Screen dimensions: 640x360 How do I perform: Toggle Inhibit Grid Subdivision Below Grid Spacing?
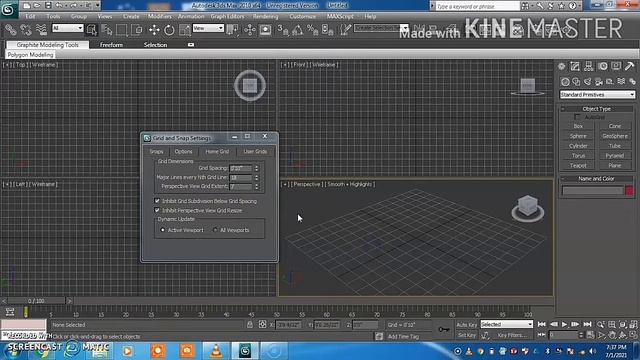coord(157,201)
